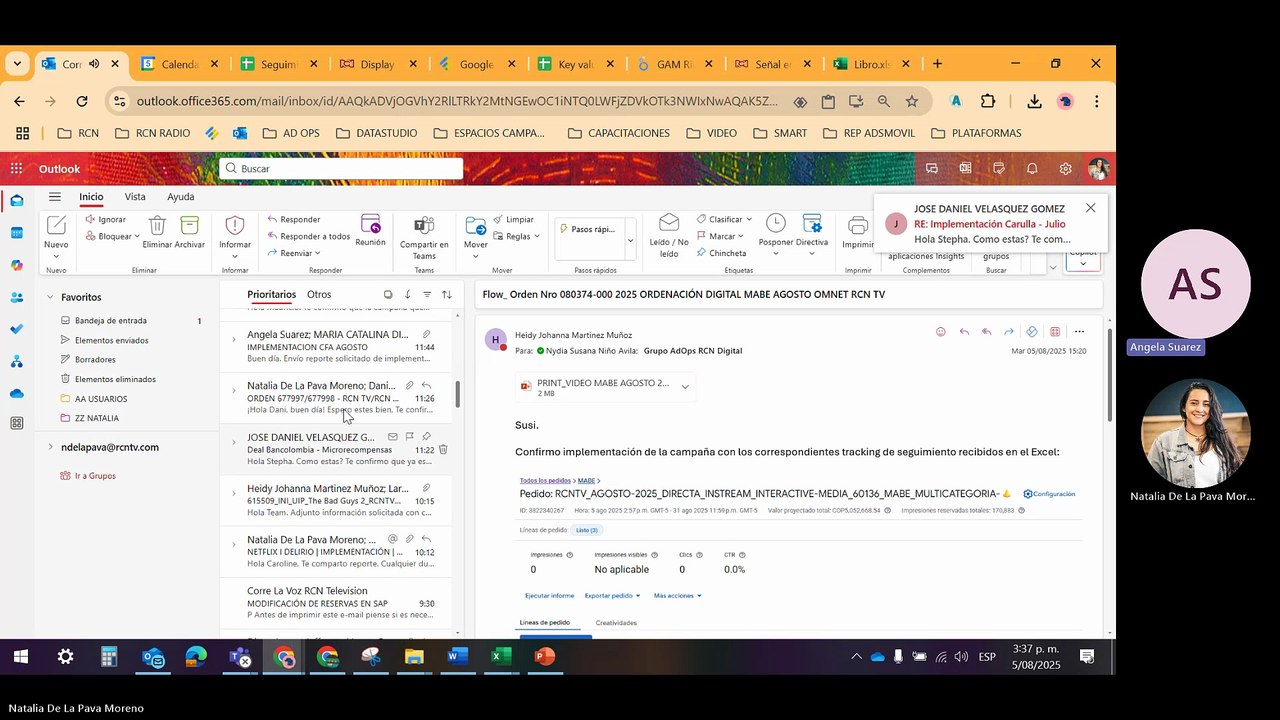
Task: Open Calendar from the Outlook left rail
Action: tap(17, 233)
